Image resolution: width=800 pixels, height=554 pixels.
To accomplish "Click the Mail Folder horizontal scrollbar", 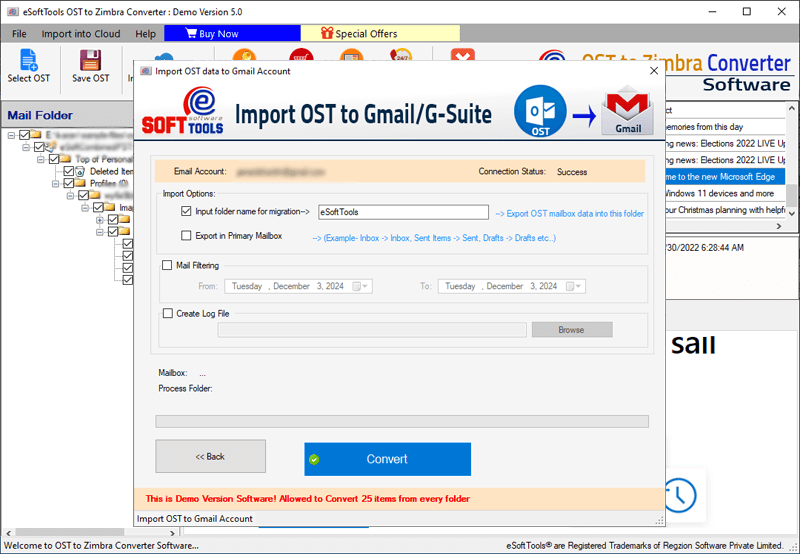I will tap(90, 533).
